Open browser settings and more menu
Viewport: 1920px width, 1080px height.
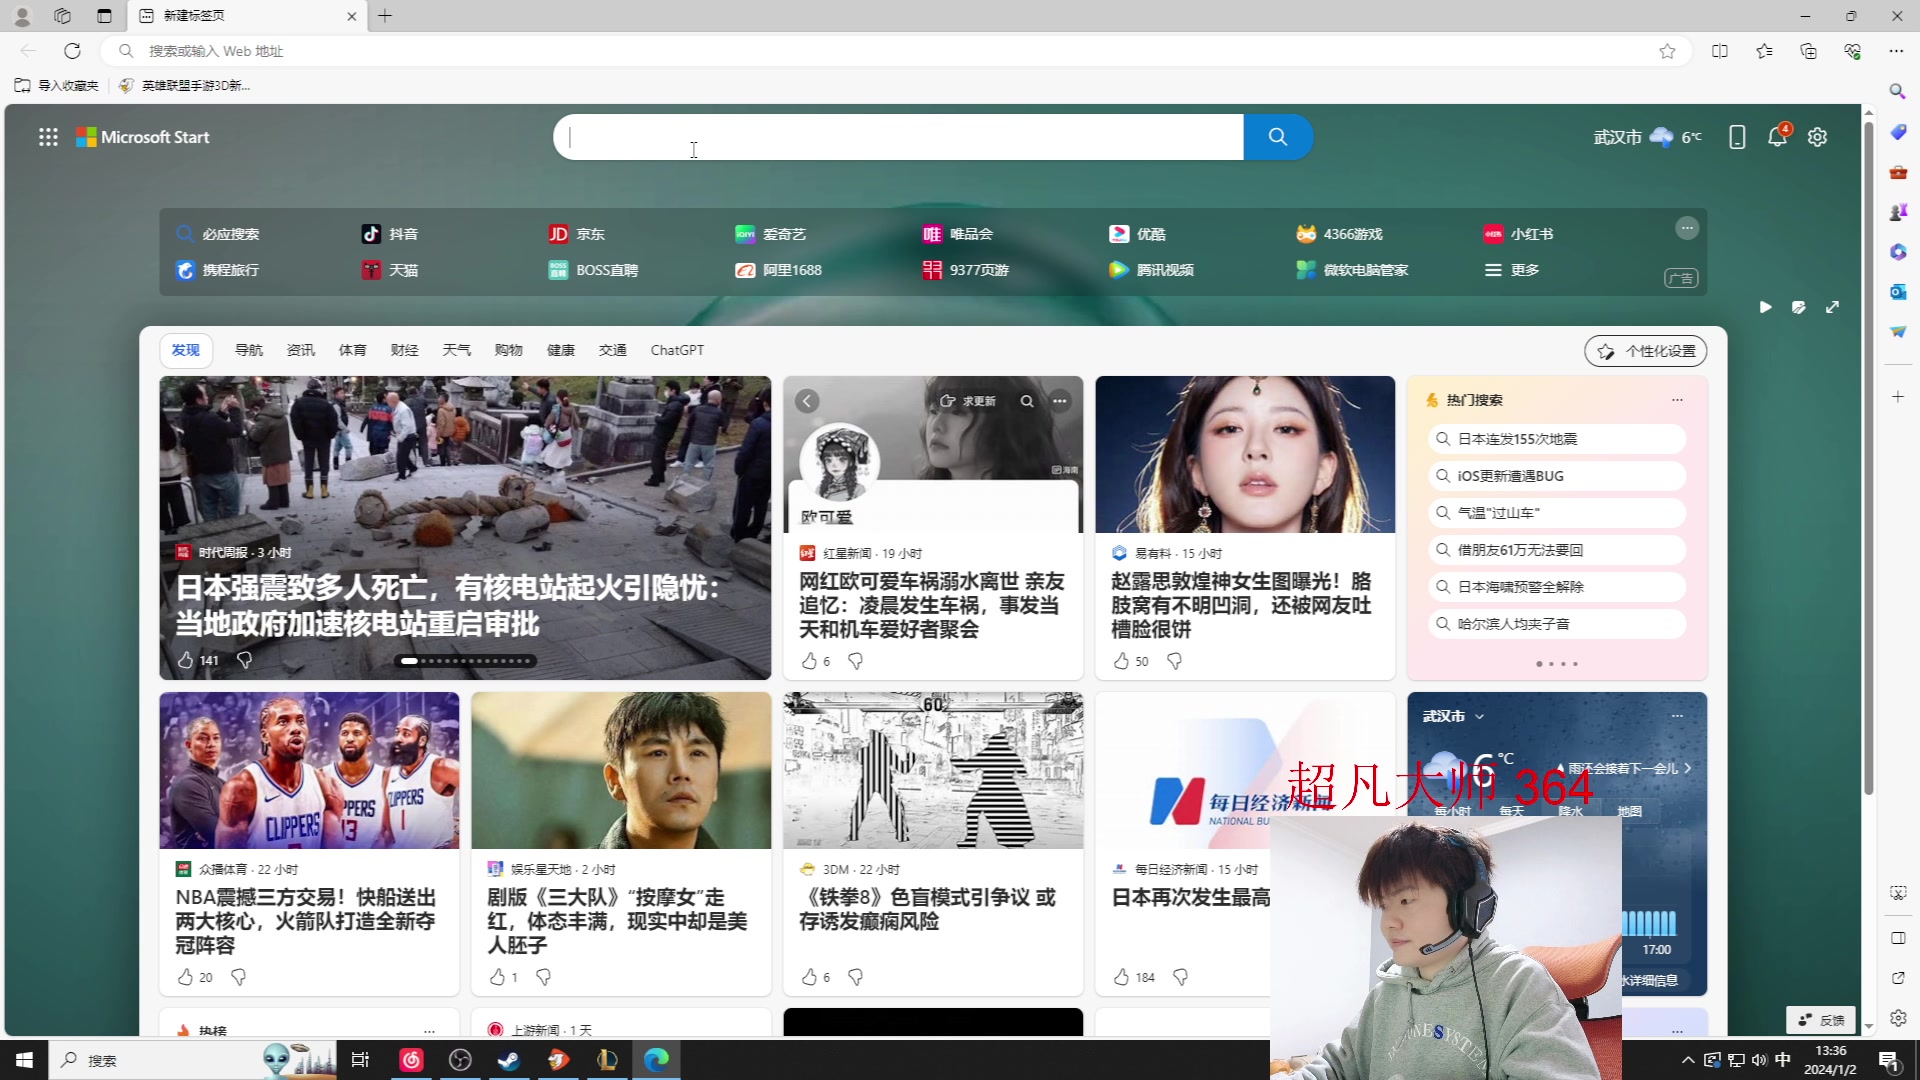[1896, 51]
